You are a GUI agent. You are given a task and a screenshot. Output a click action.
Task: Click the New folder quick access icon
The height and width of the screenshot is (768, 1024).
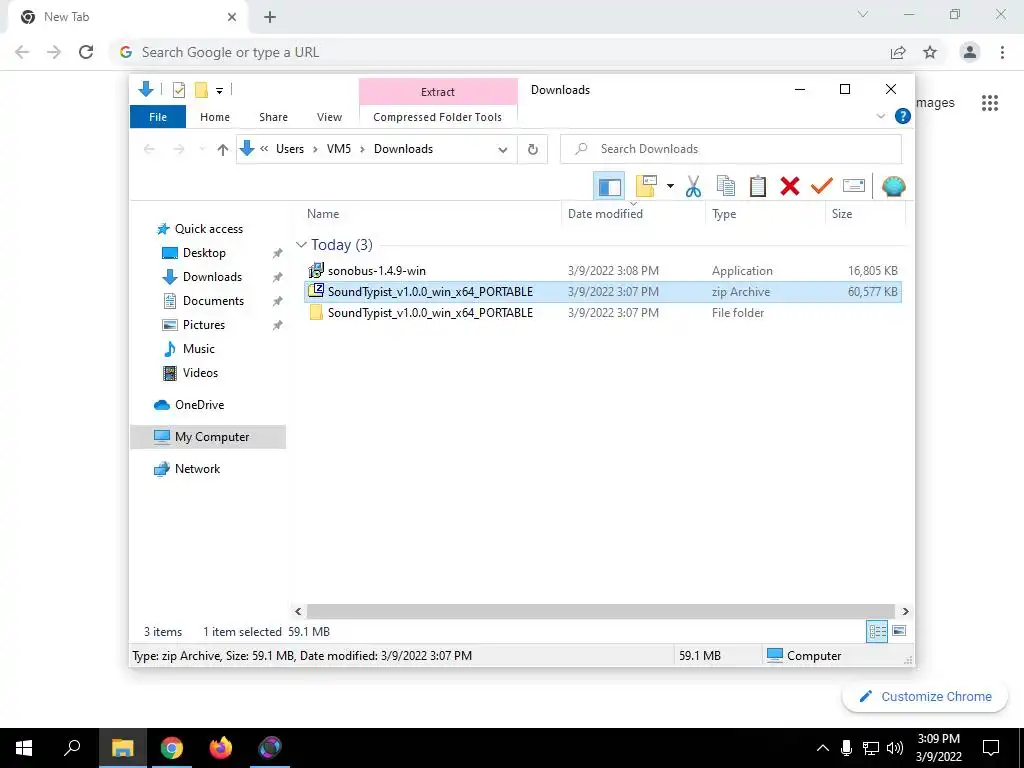pyautogui.click(x=201, y=89)
